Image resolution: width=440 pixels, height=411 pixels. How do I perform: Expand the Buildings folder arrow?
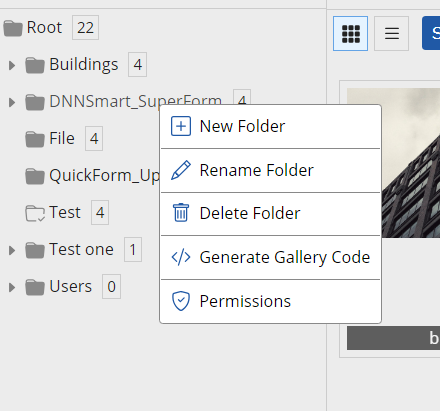tap(12, 65)
